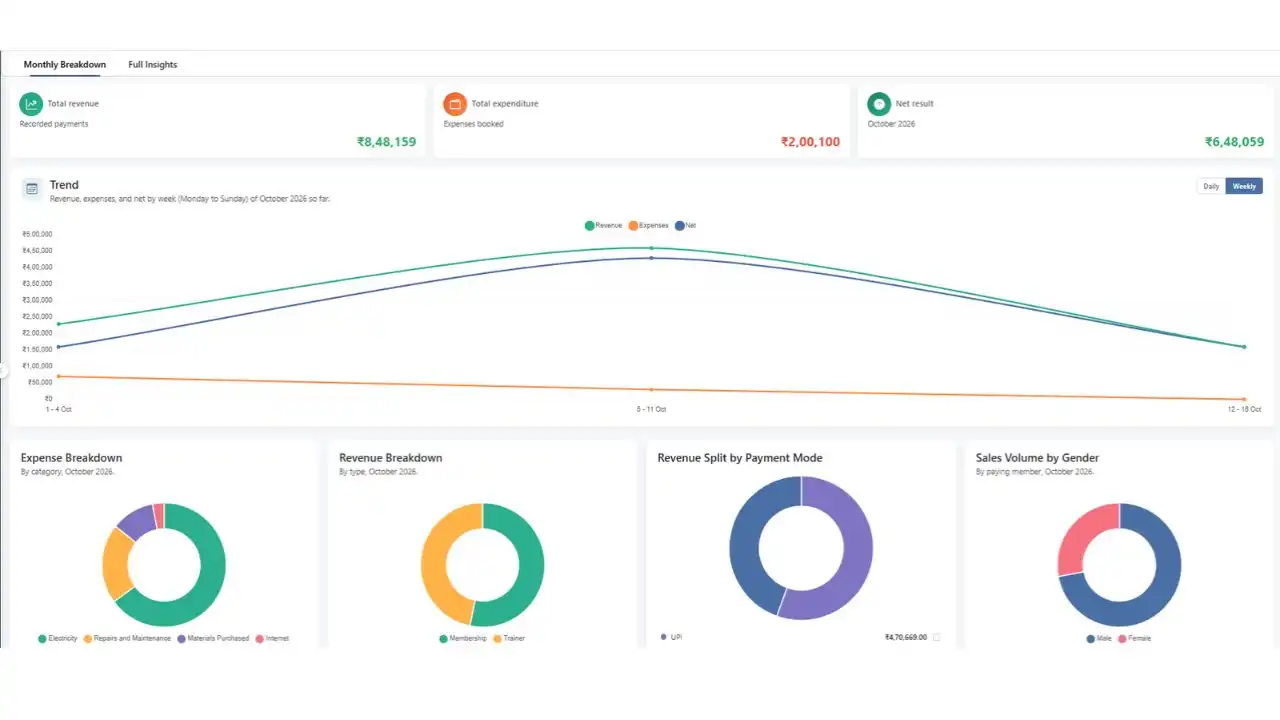
Task: Toggle the Expenses series in Trend legend
Action: click(x=648, y=226)
